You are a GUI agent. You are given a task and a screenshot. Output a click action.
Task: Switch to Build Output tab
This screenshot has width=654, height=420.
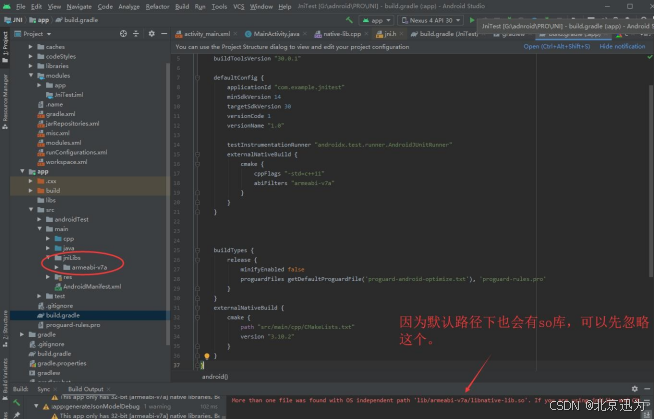tap(86, 389)
